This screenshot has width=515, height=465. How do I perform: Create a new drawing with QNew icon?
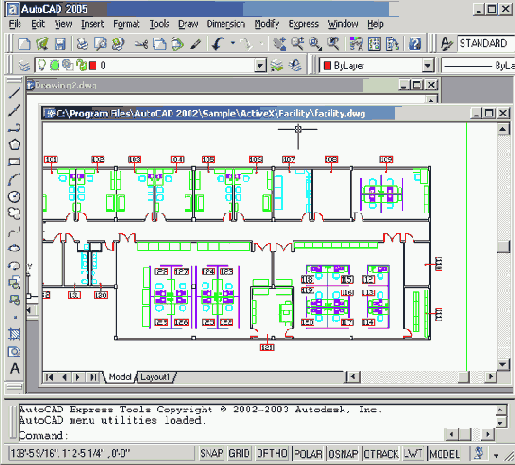24,44
